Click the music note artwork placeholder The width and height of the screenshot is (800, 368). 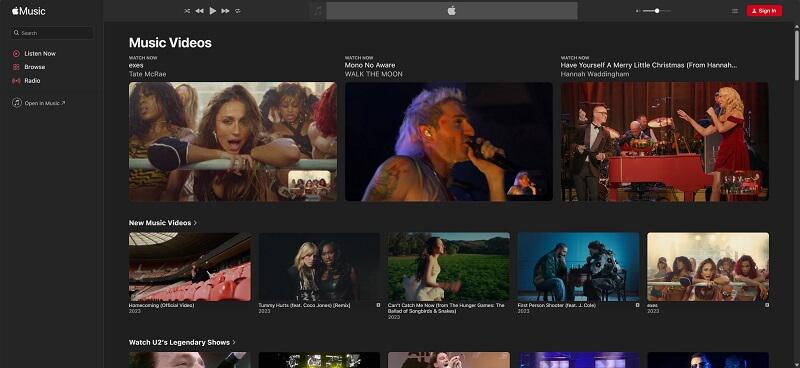point(317,11)
